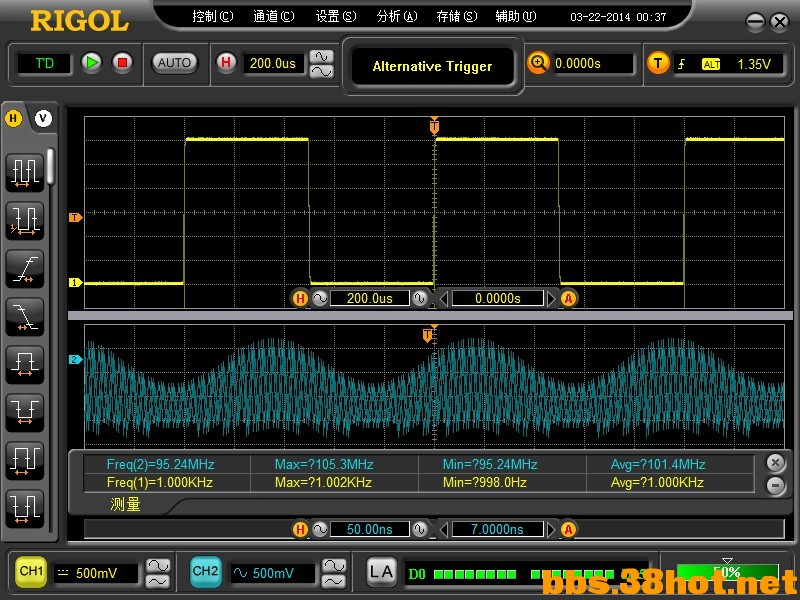The width and height of the screenshot is (800, 600).
Task: Open the 分析(A) menu
Action: (397, 17)
